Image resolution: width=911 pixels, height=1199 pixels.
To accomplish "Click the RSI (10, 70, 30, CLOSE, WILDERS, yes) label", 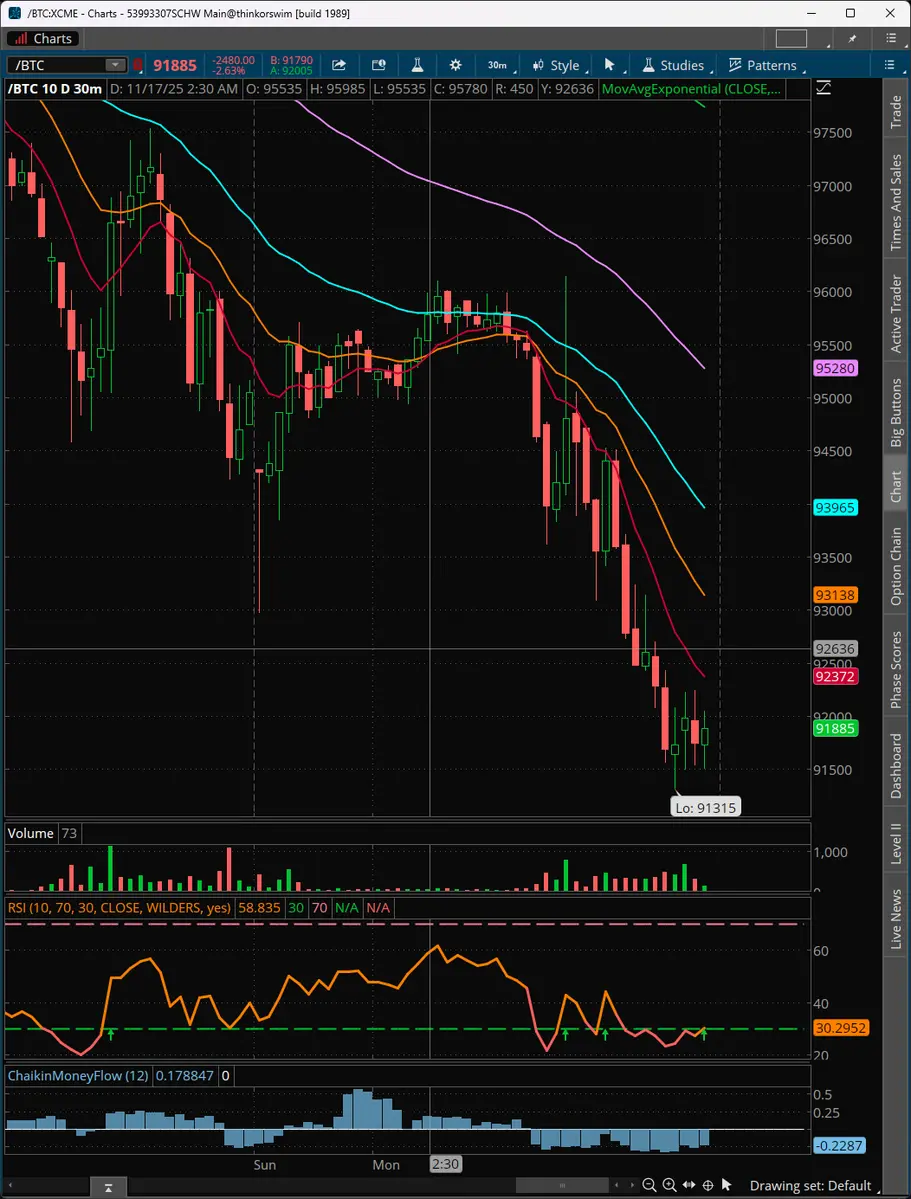I will 119,908.
